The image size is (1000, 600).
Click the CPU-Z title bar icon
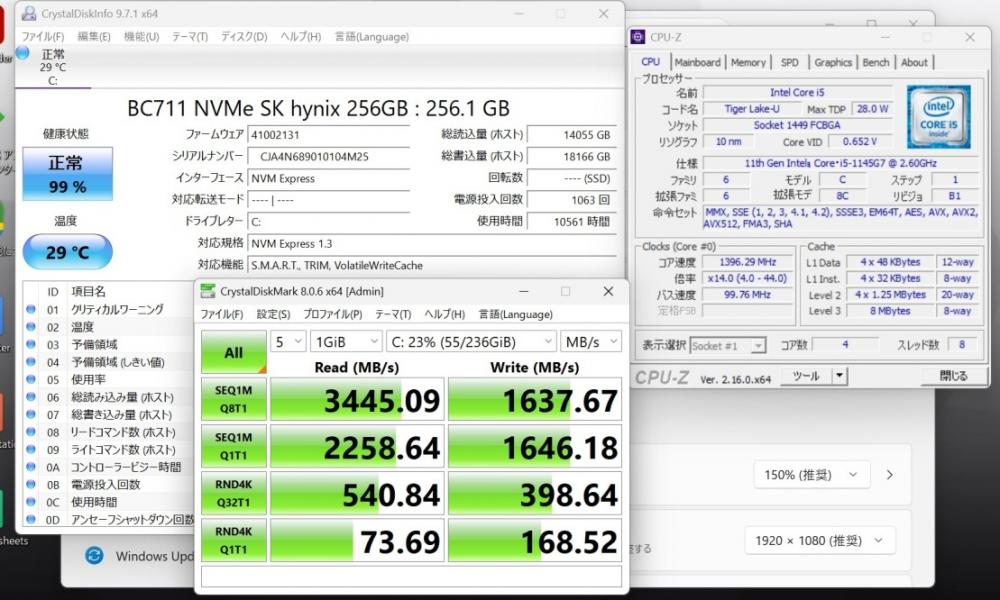(638, 37)
